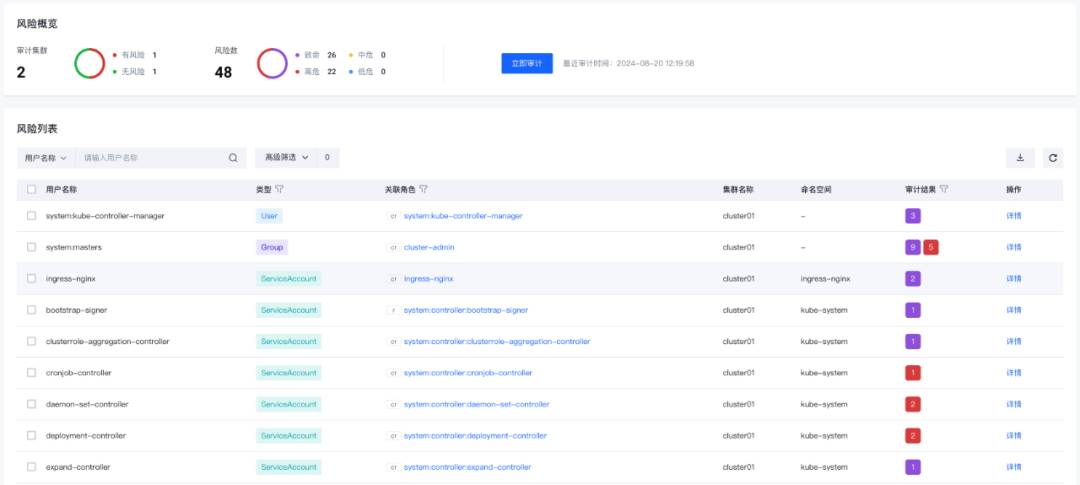The image size is (1080, 485).
Task: Open 详情 for expand-controller row
Action: 1014,467
